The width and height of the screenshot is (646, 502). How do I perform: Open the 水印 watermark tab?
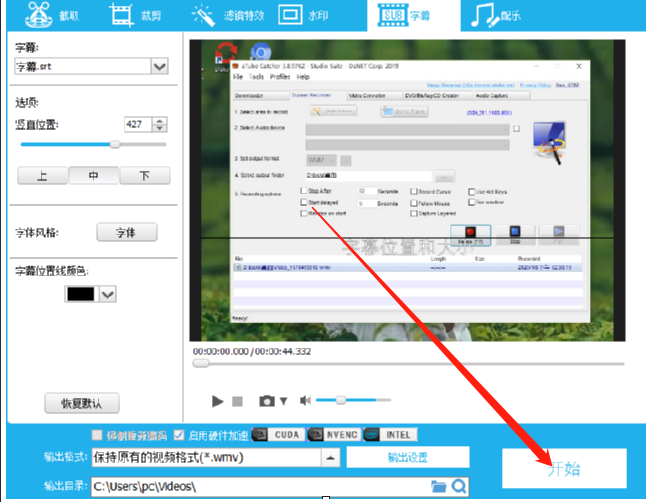(x=304, y=15)
